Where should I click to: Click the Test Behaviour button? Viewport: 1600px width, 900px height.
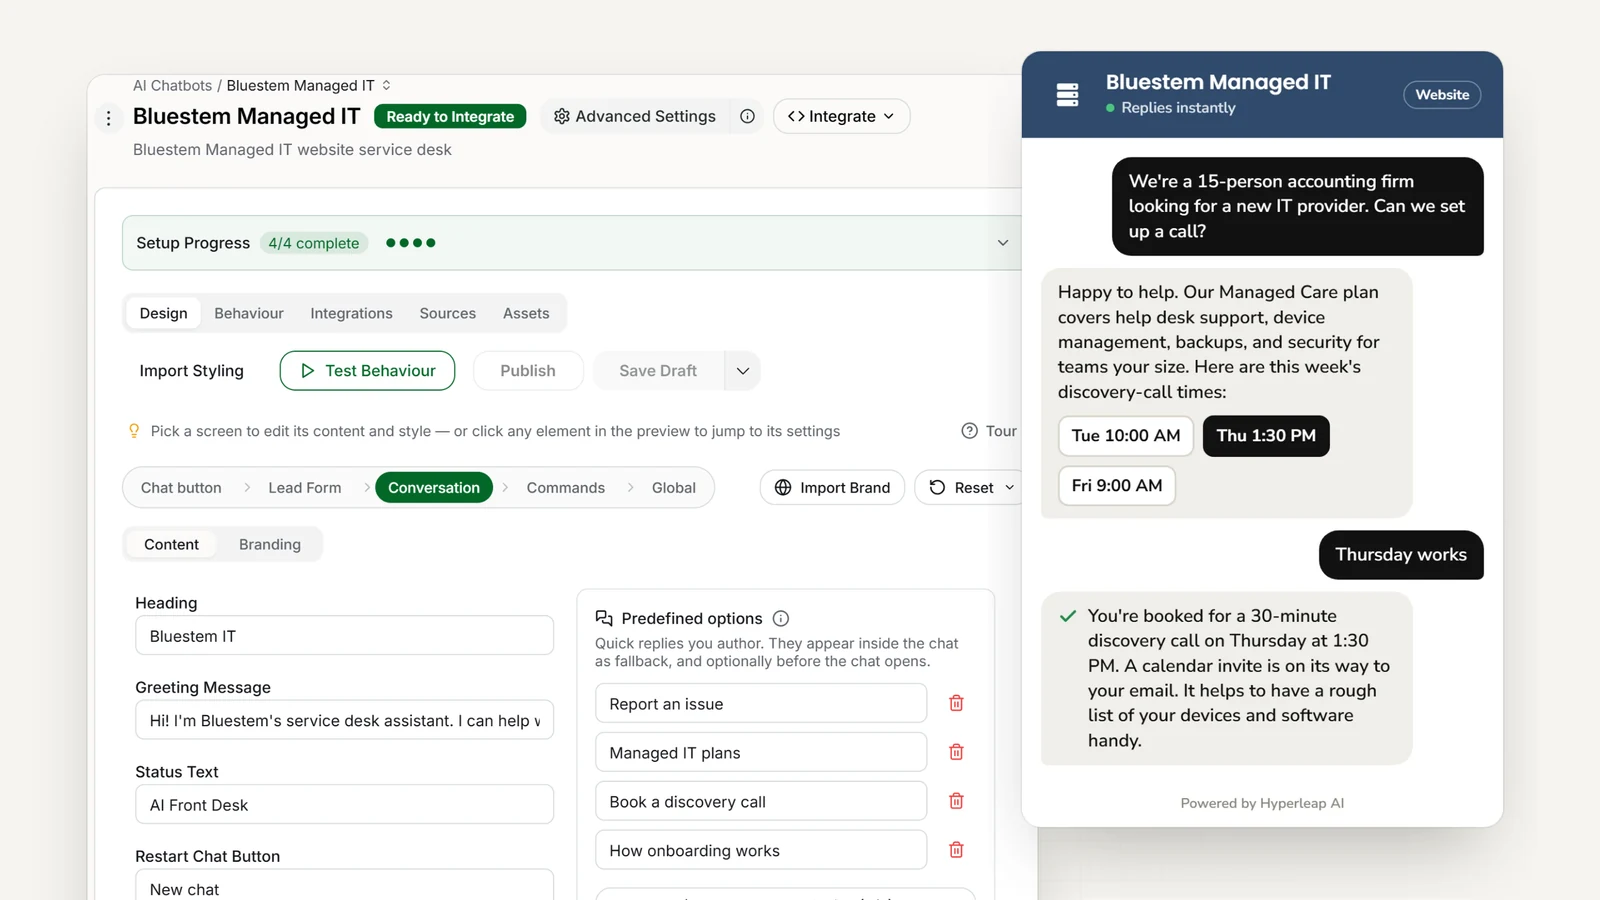tap(367, 371)
